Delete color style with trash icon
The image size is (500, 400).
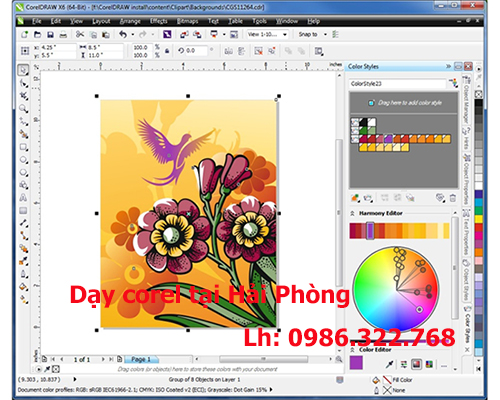coord(453,198)
